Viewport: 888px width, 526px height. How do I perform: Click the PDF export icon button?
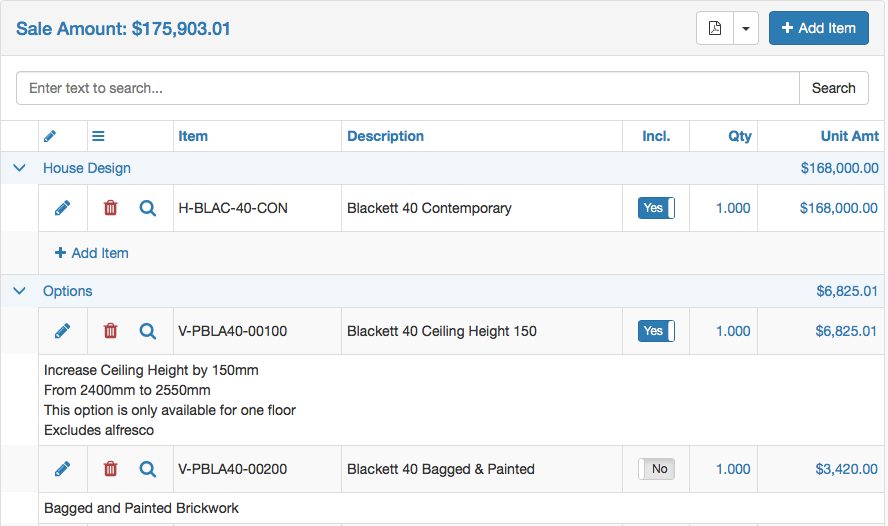coord(715,28)
